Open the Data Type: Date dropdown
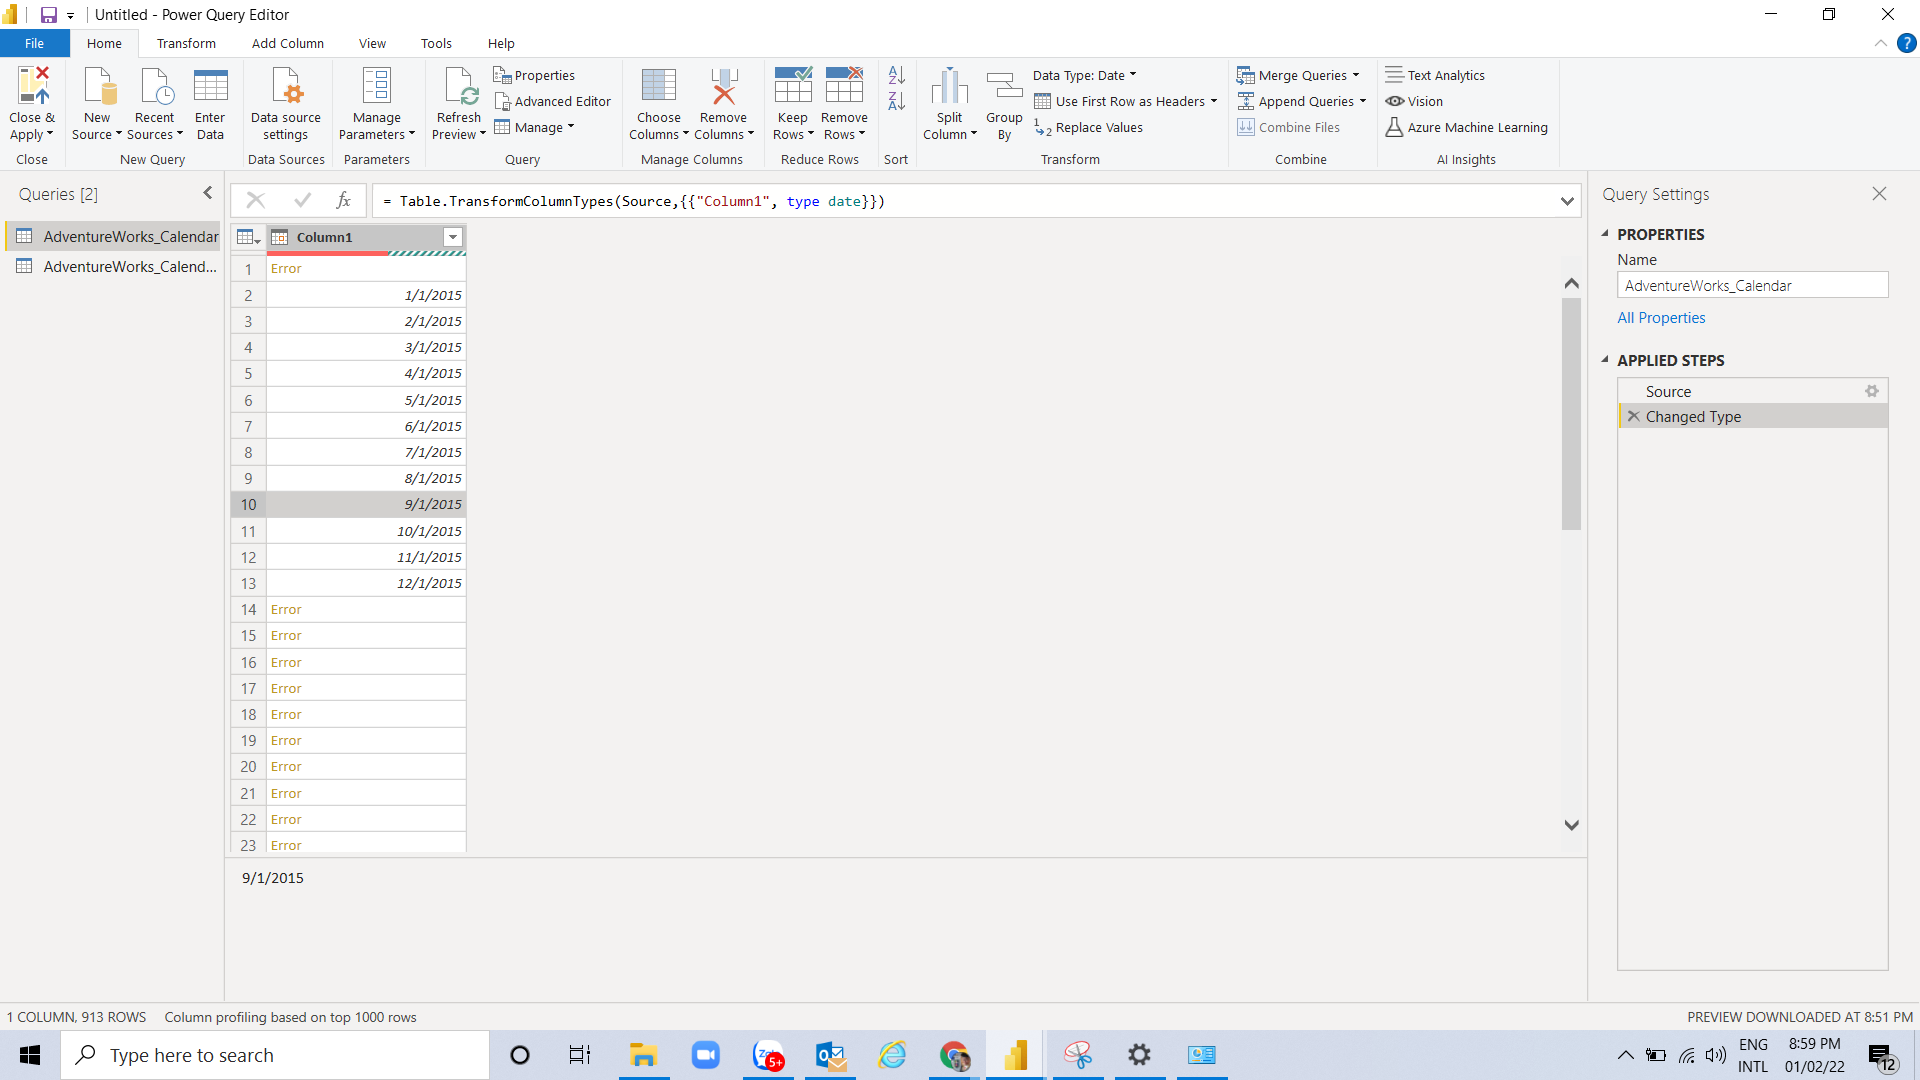Image resolution: width=1920 pixels, height=1080 pixels. tap(1084, 75)
